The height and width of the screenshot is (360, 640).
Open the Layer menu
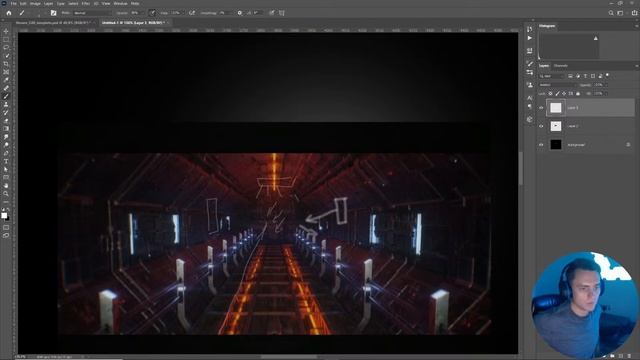click(x=48, y=3)
